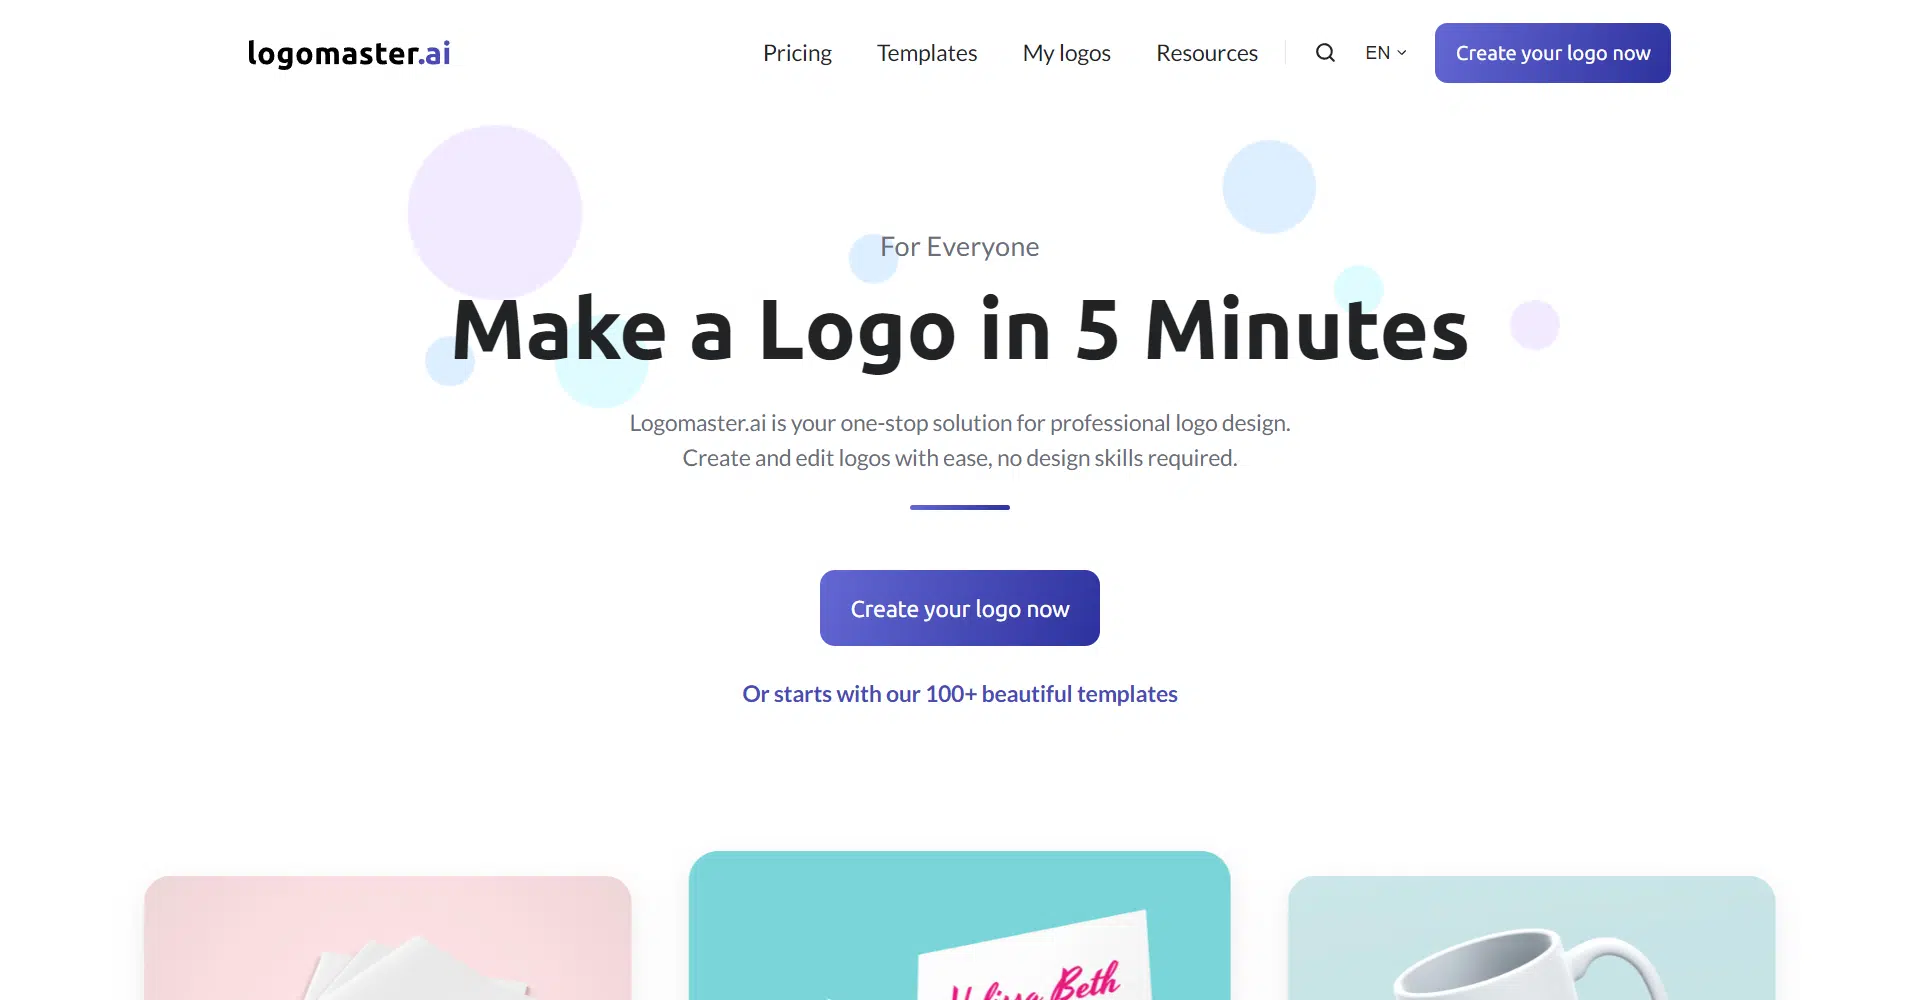This screenshot has width=1920, height=1000.
Task: Open the teal business card mockup
Action: (x=960, y=926)
